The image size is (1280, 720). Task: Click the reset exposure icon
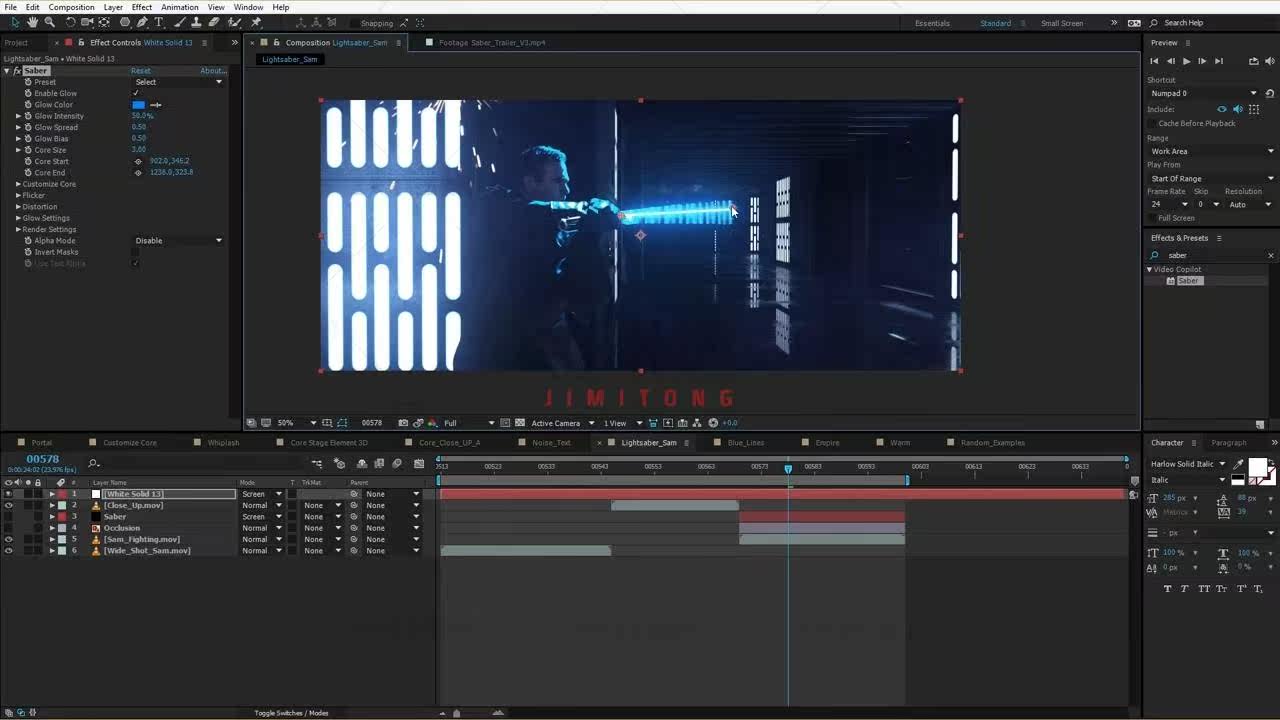[x=713, y=423]
